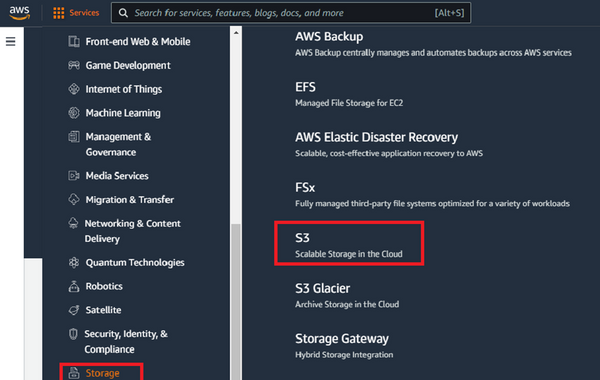Click 'Managed File Storage for EC2' description
This screenshot has height=380, width=600.
coord(349,103)
